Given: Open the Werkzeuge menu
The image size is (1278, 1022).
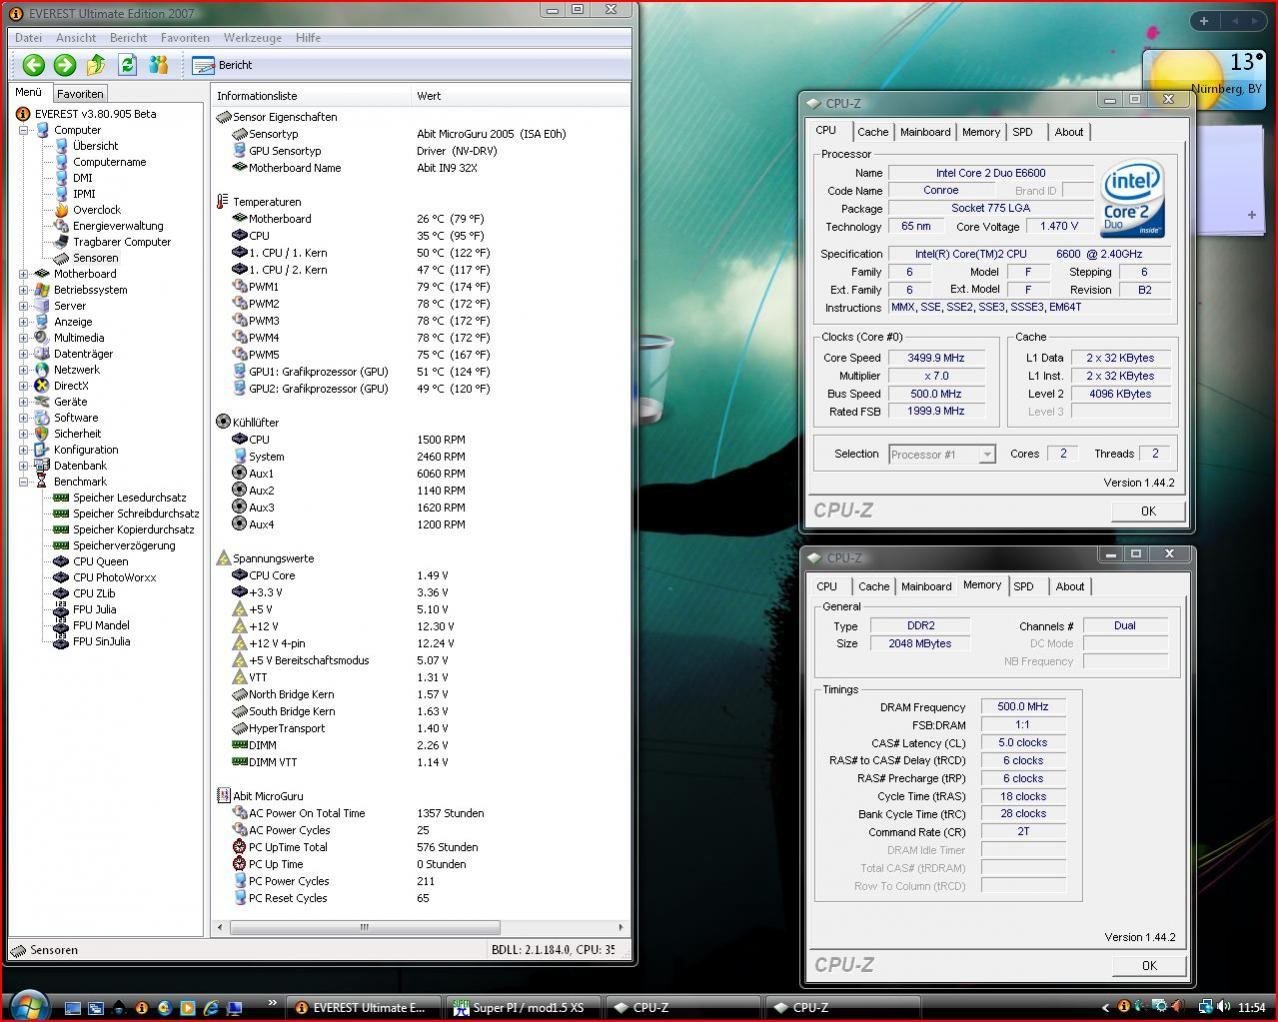Looking at the screenshot, I should [x=252, y=38].
